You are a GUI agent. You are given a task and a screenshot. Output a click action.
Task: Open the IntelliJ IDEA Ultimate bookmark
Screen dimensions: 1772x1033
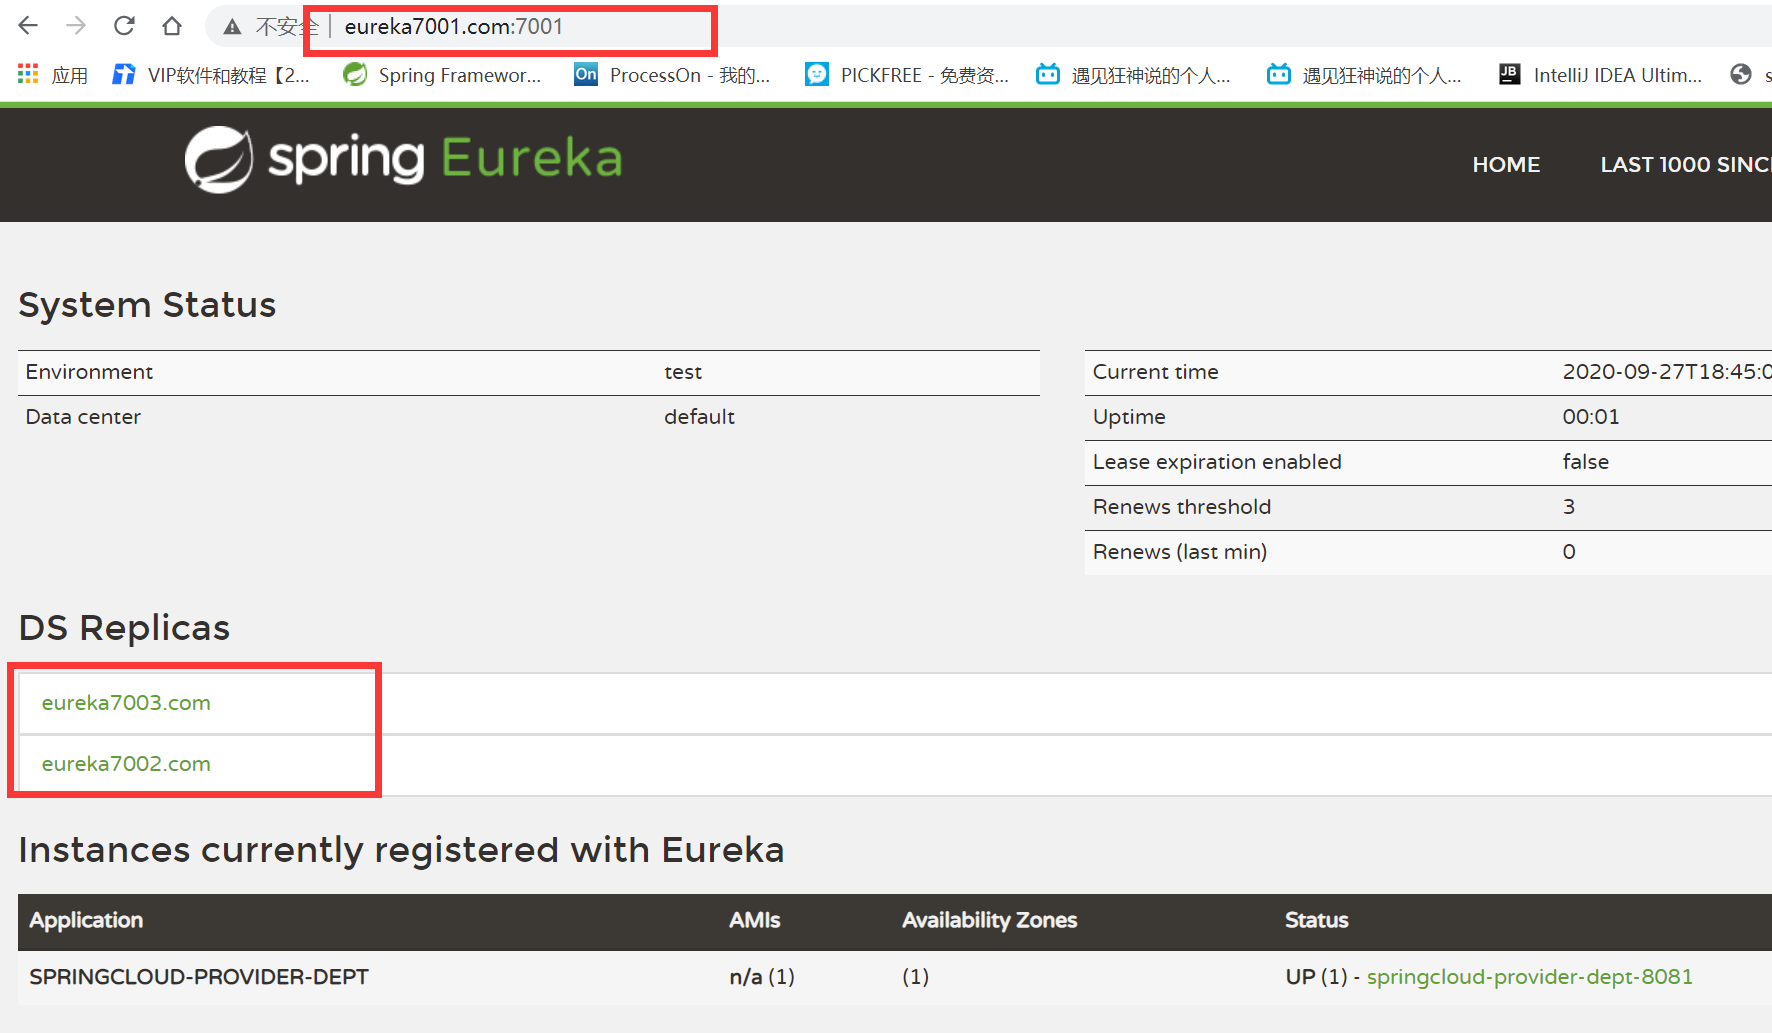(1600, 75)
